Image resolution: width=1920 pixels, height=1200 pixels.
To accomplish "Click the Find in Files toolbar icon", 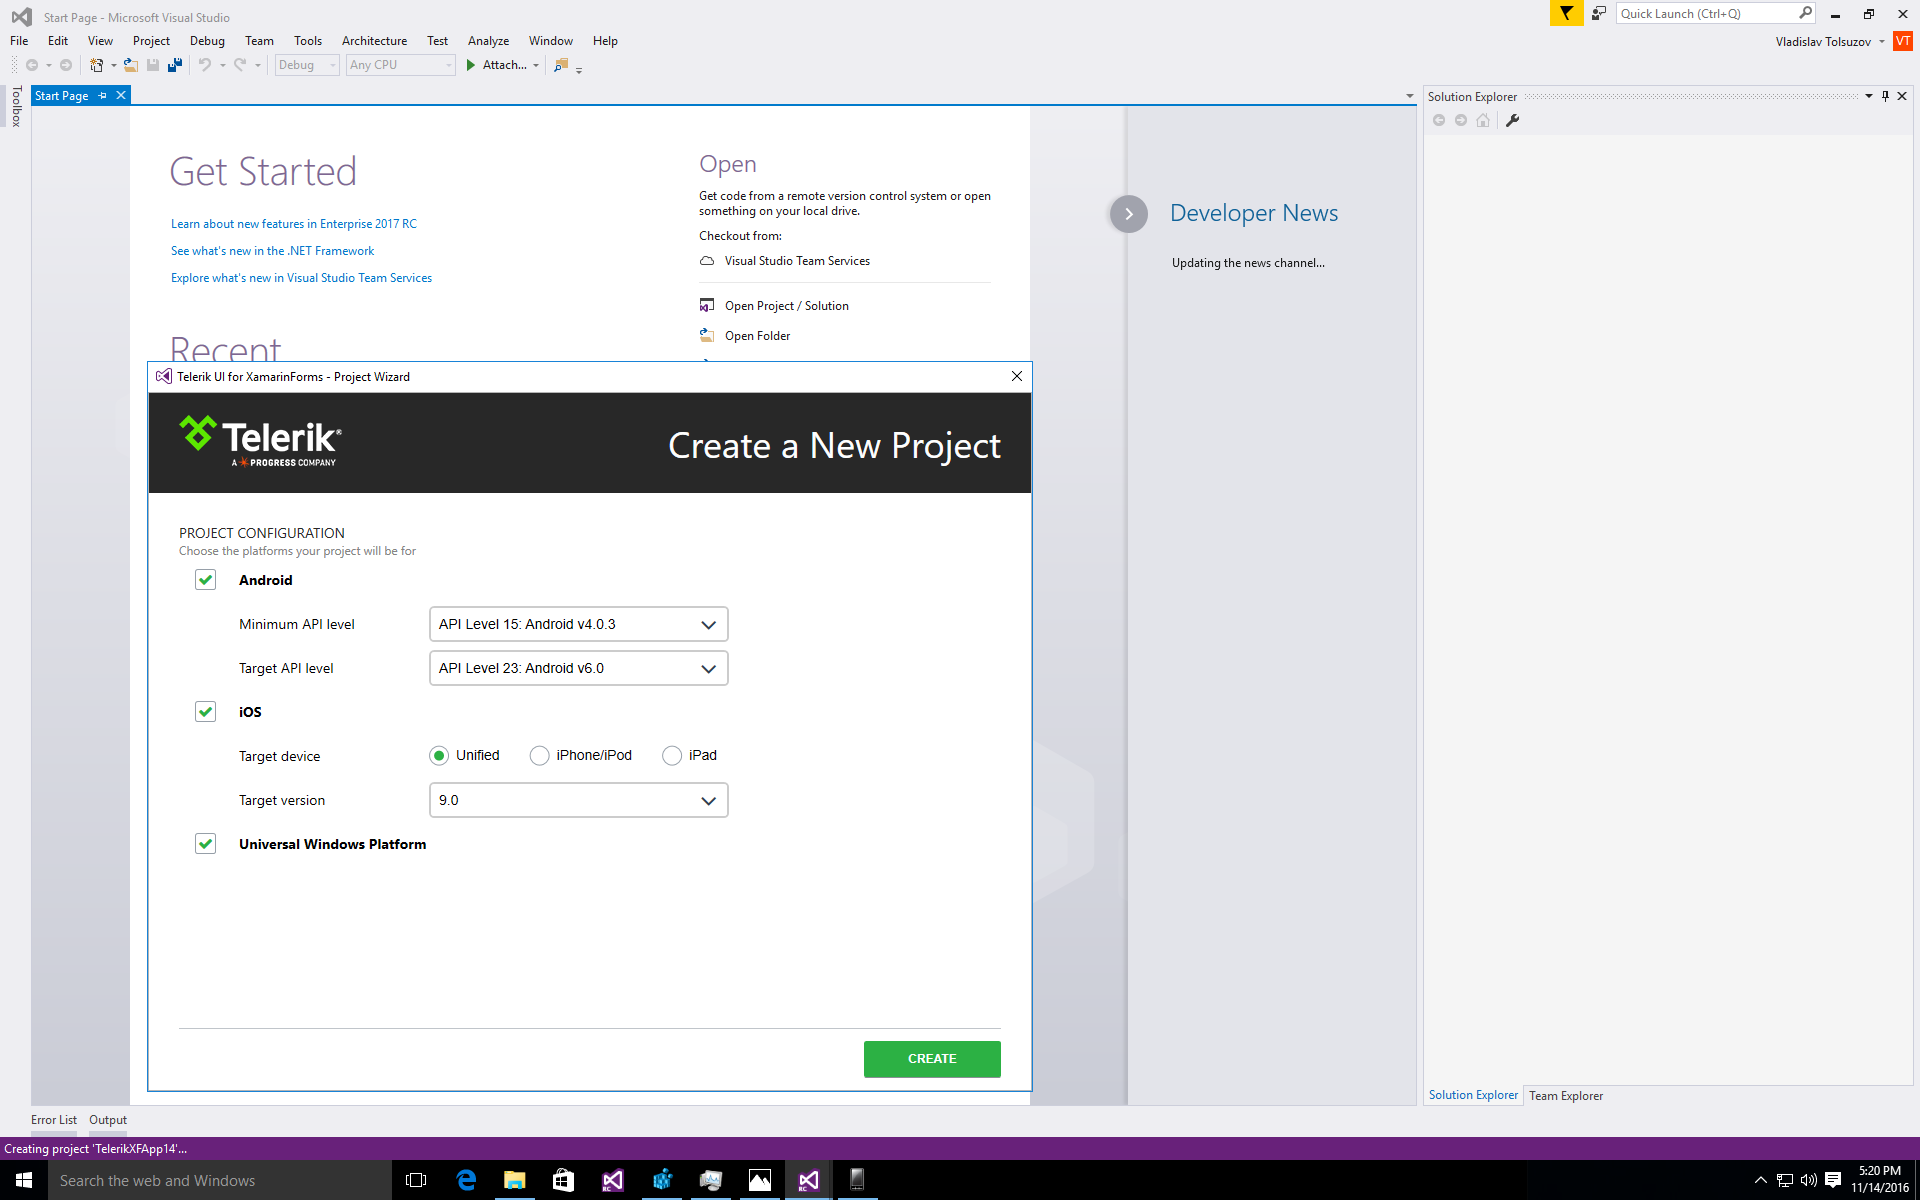I will tap(561, 65).
